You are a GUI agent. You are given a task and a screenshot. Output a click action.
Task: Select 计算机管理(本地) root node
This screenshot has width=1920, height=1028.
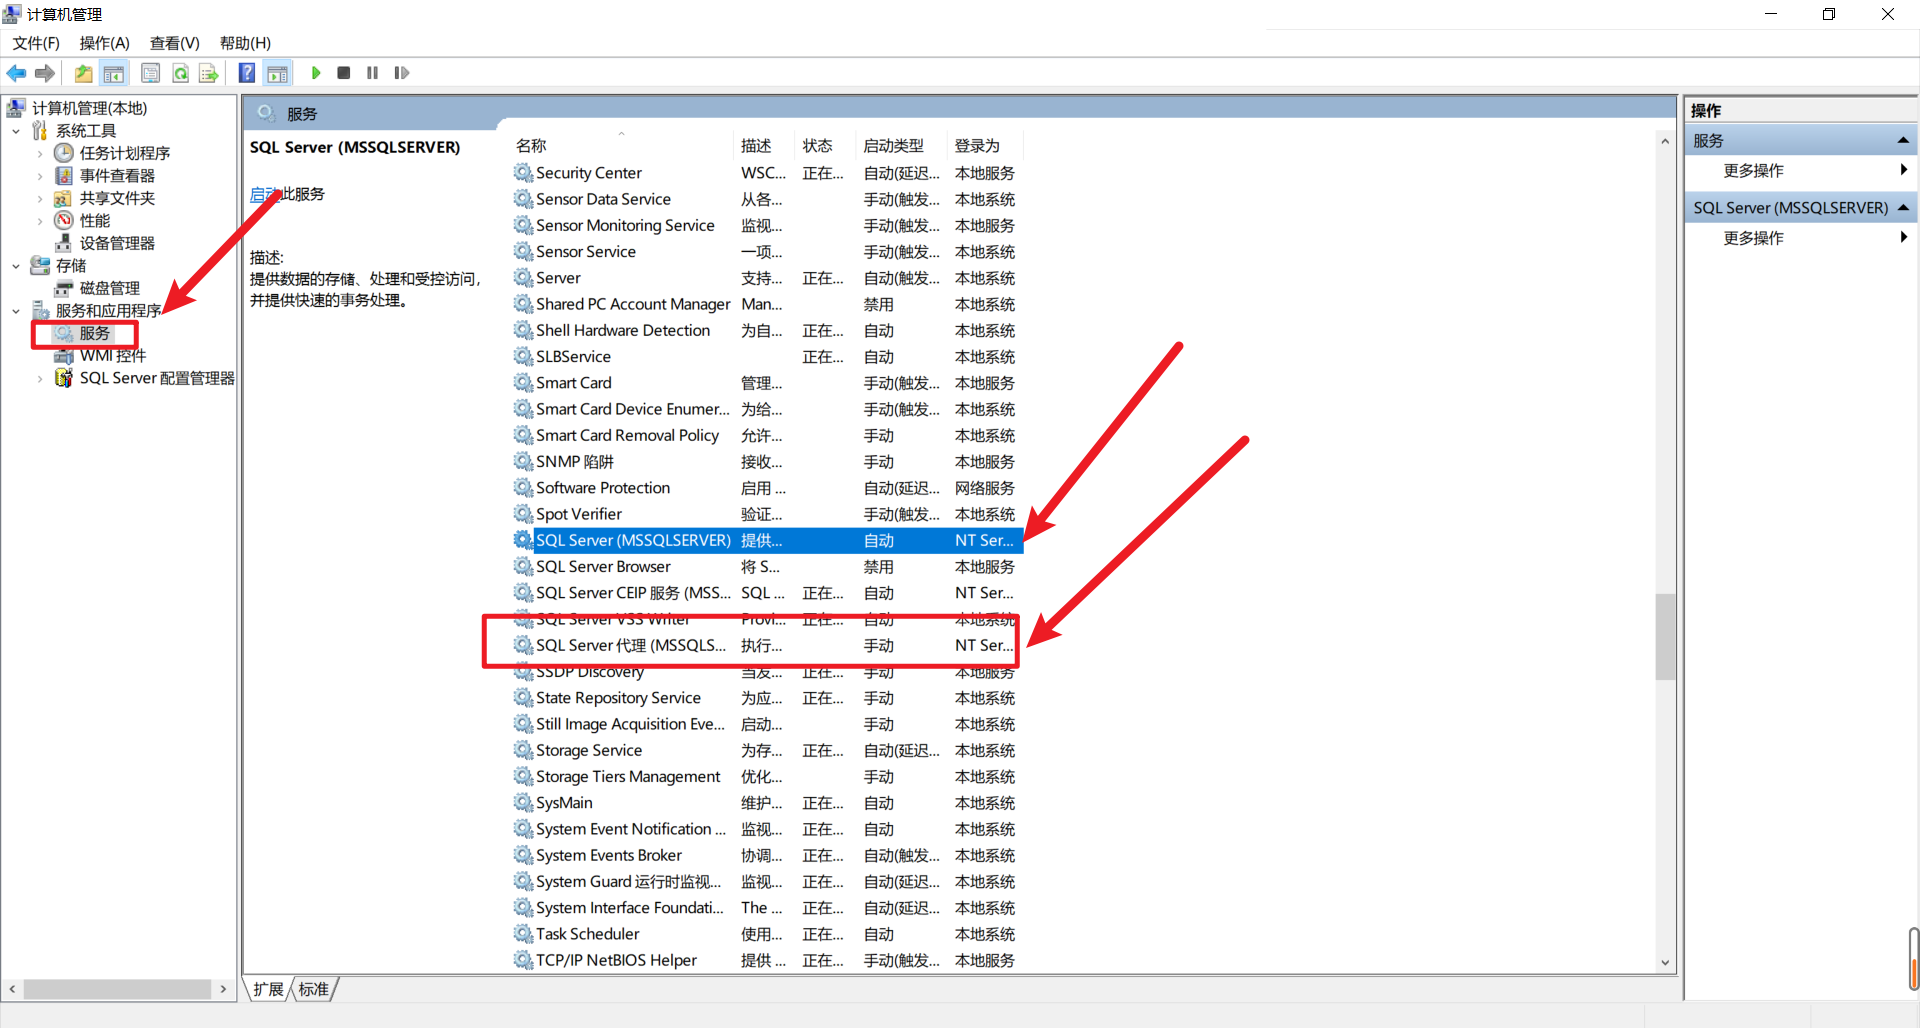pyautogui.click(x=89, y=108)
